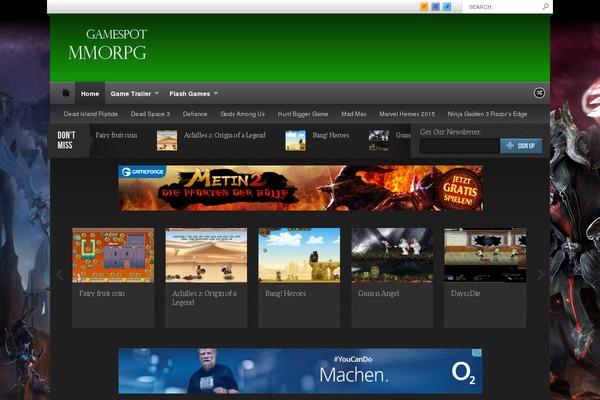Click the magnifier search icon
This screenshot has width=600, height=400.
pos(546,7)
